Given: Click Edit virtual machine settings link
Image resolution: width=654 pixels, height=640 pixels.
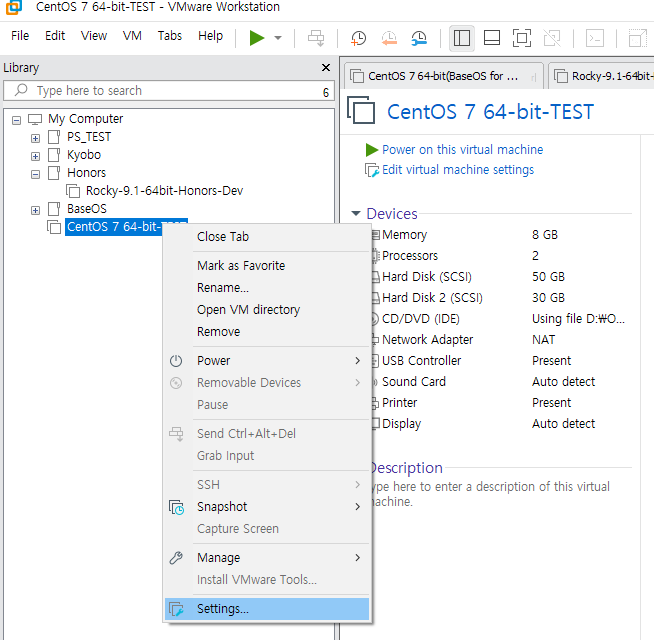Looking at the screenshot, I should [458, 170].
